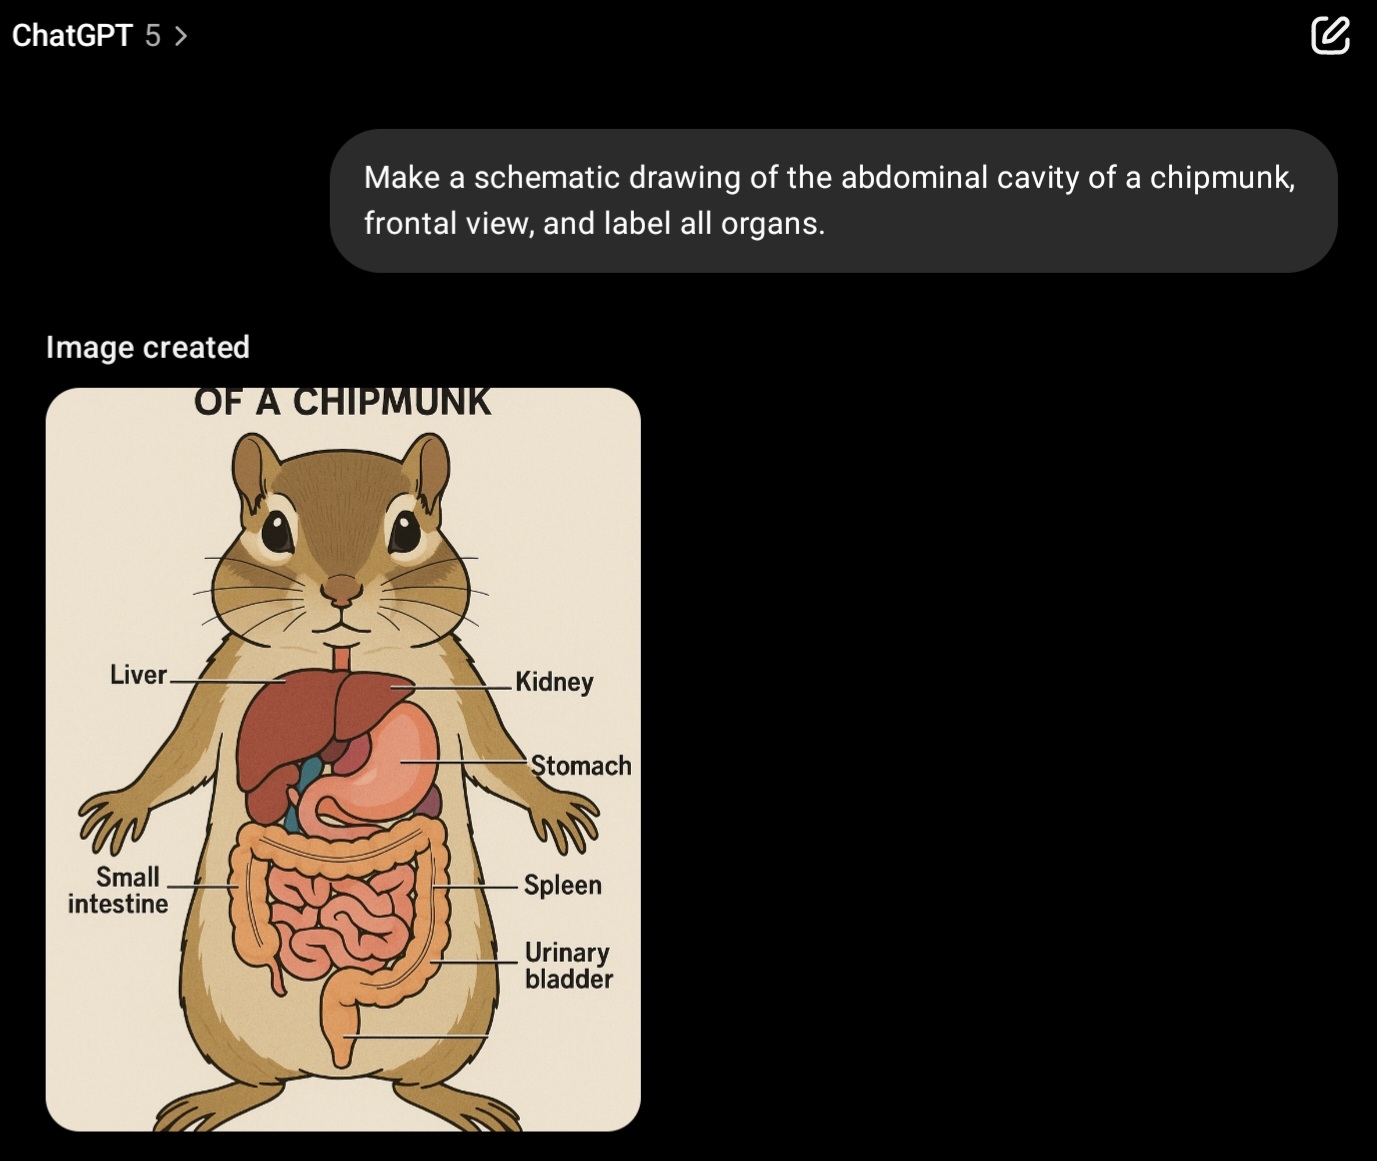Click the ChatGPT title text
The image size is (1377, 1161).
pyautogui.click(x=72, y=36)
